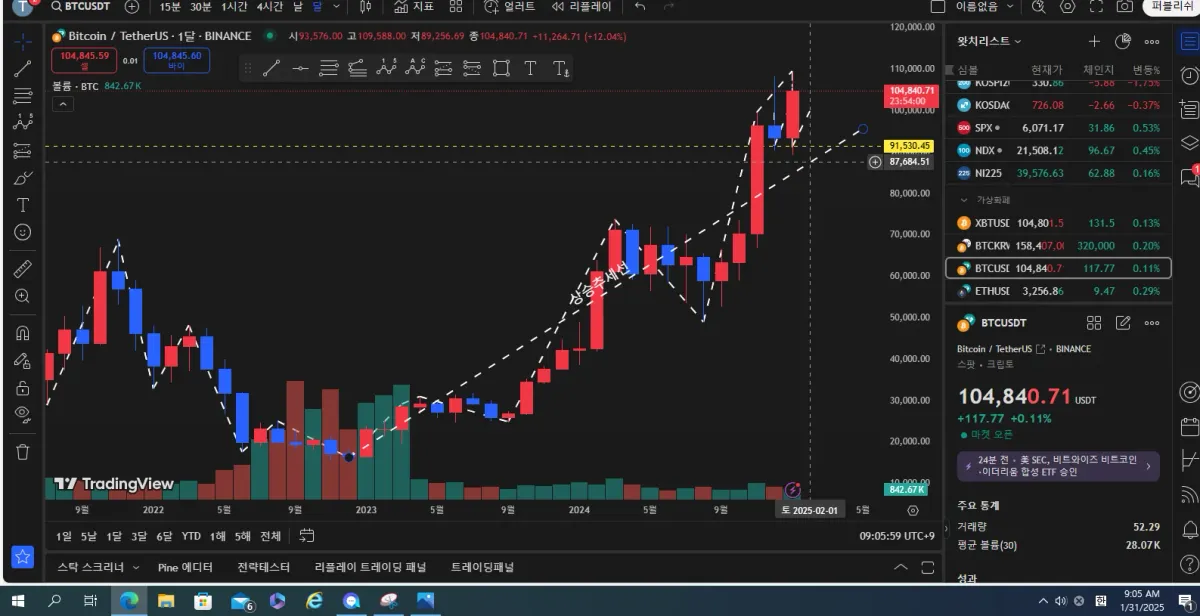
Task: Select the brush drawing tool
Action: 22,178
